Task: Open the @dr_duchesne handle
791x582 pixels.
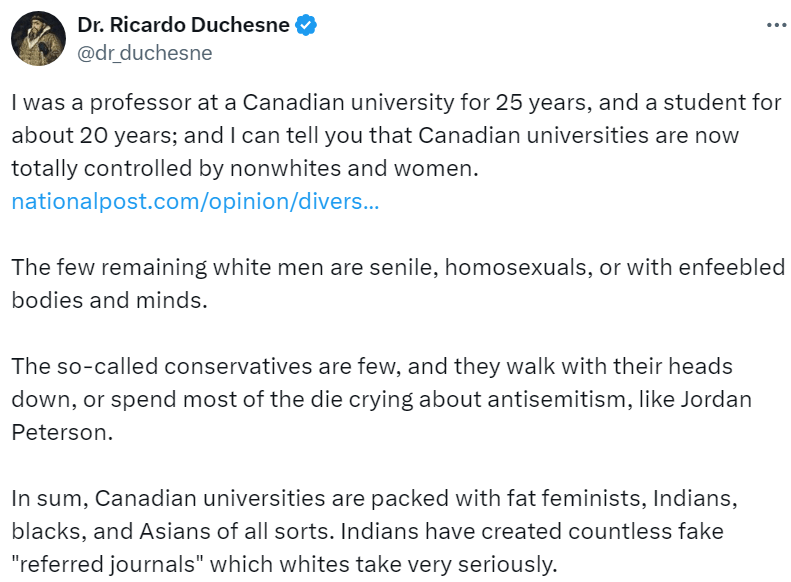Action: tap(145, 53)
